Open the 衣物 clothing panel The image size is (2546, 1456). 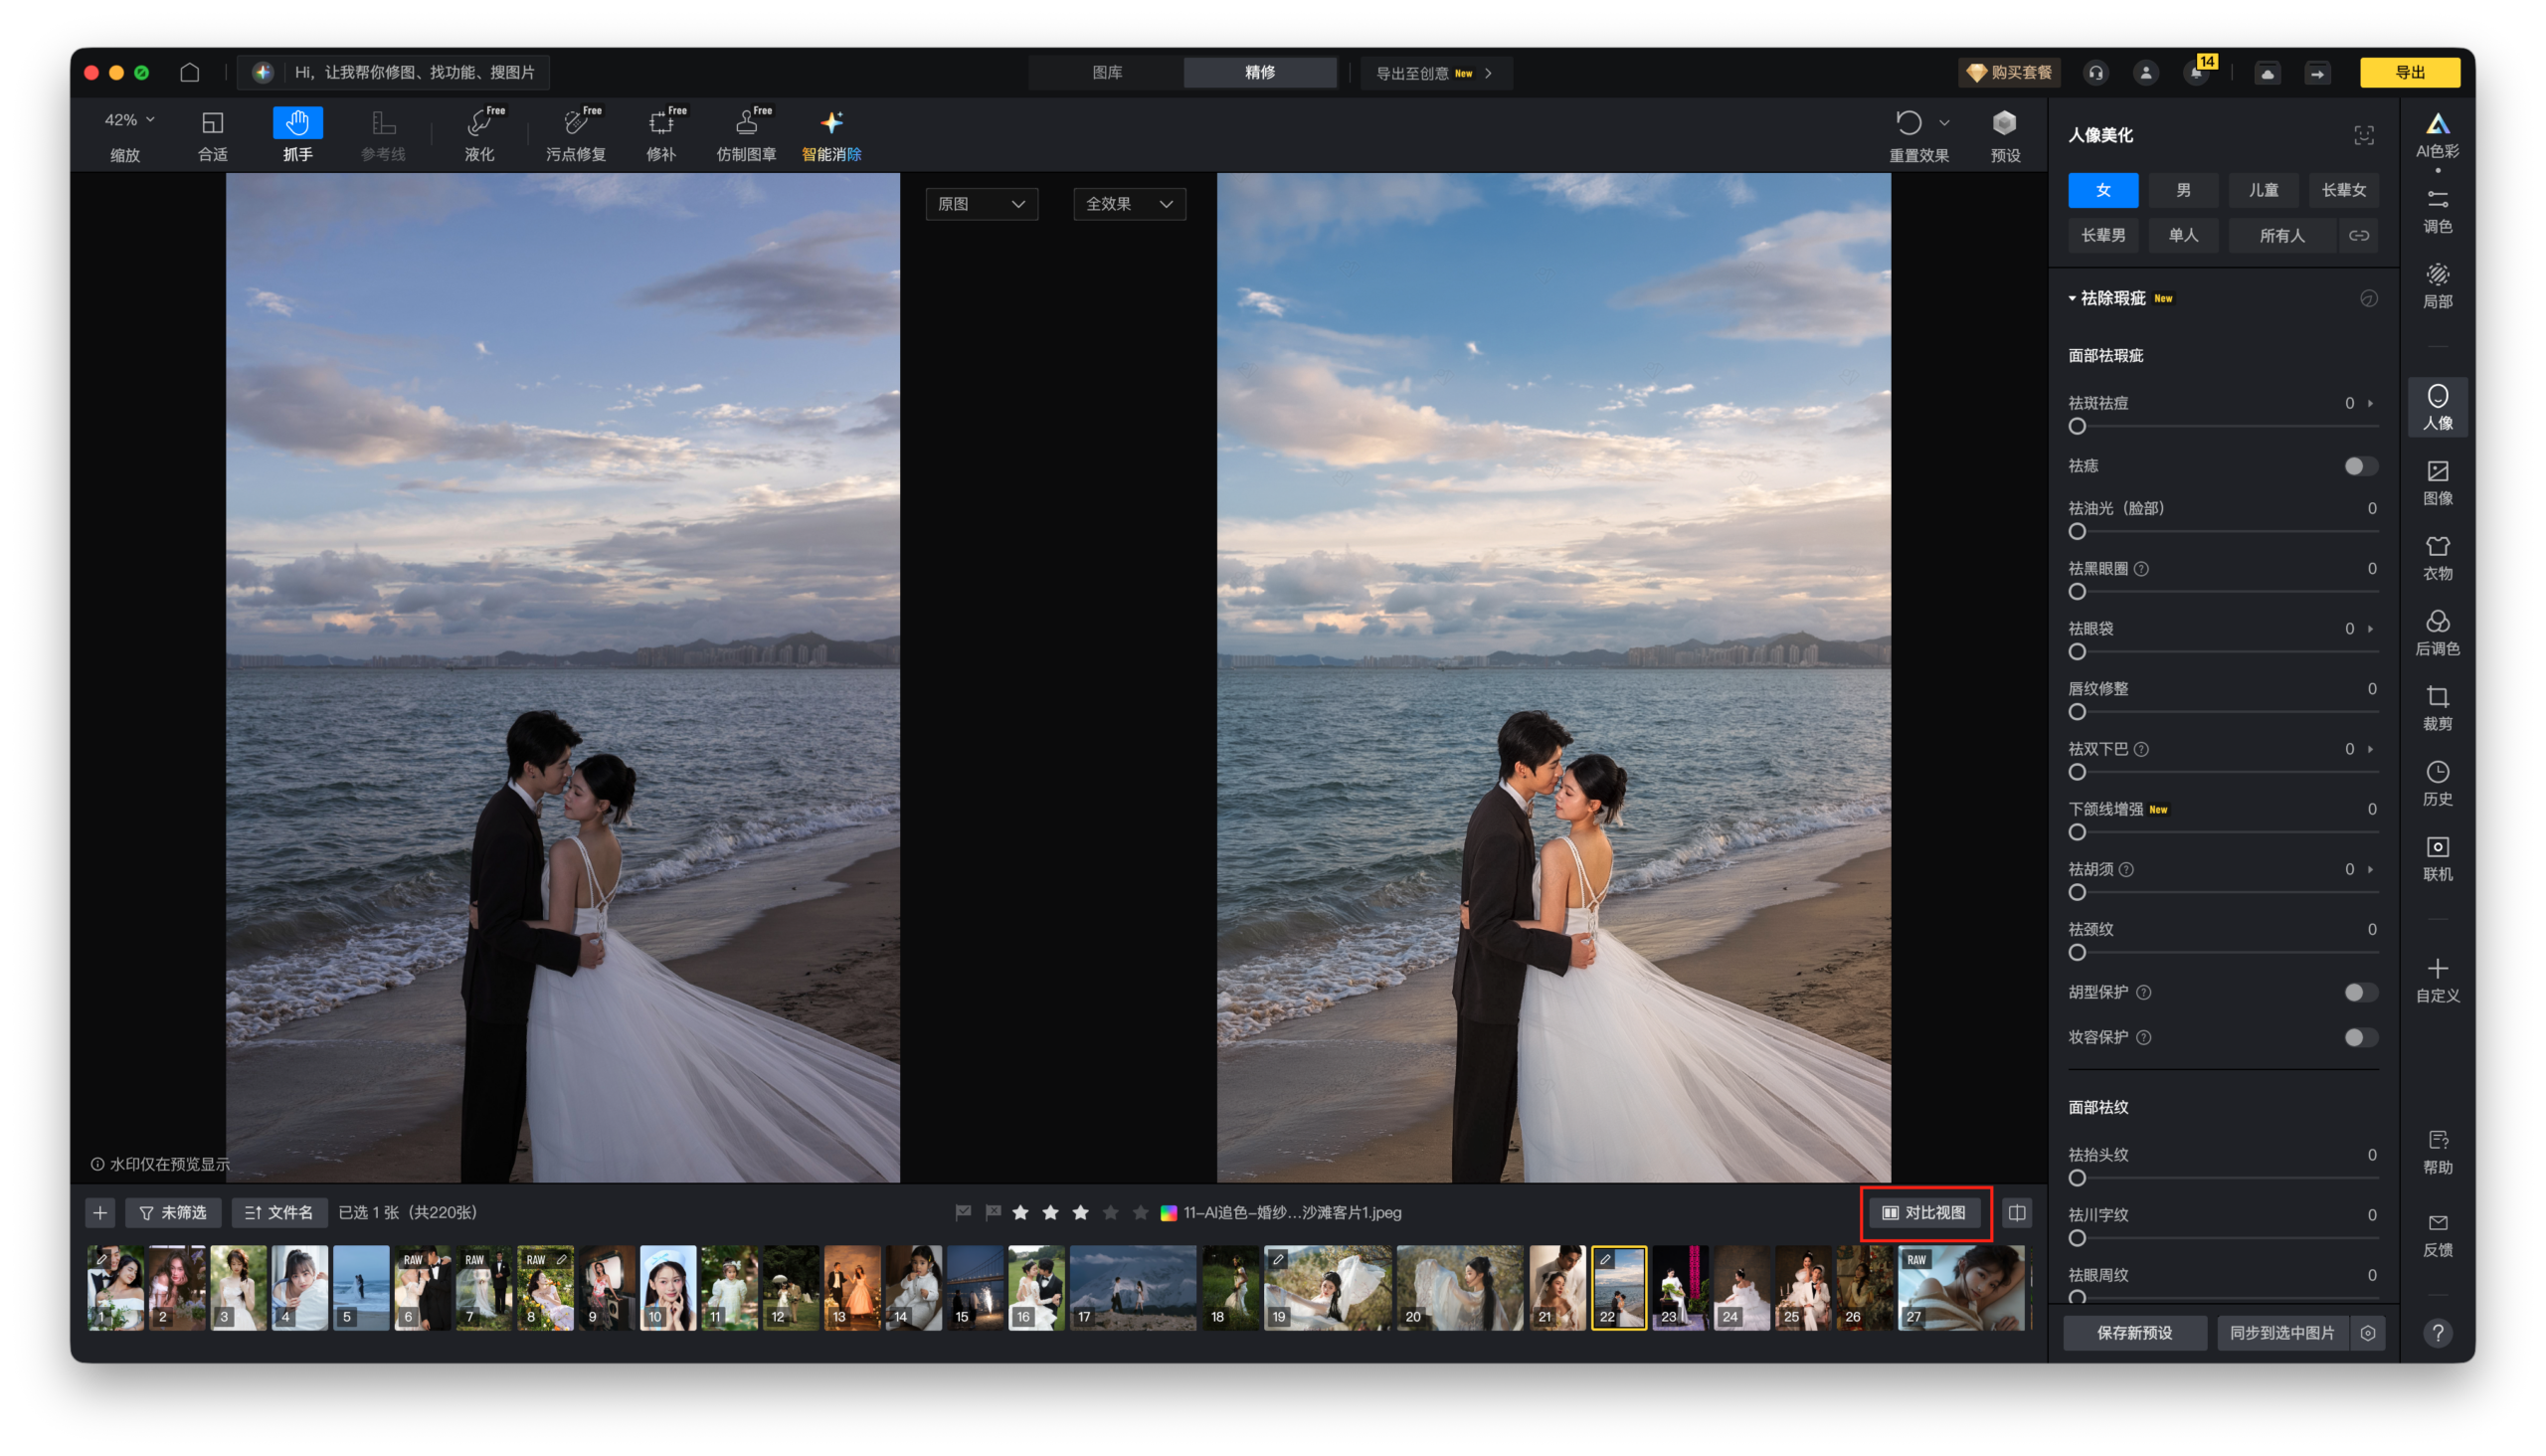point(2437,558)
